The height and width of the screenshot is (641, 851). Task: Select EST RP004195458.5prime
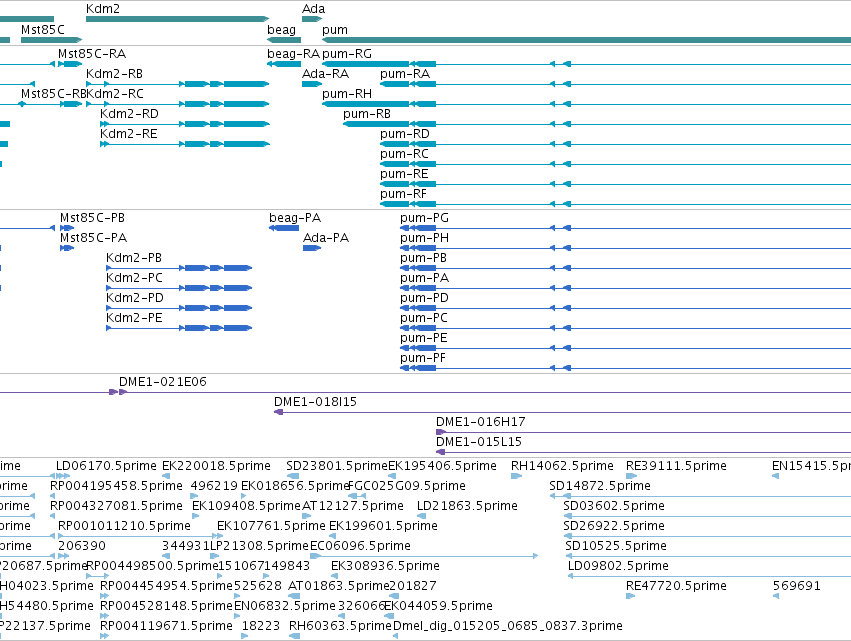116,486
